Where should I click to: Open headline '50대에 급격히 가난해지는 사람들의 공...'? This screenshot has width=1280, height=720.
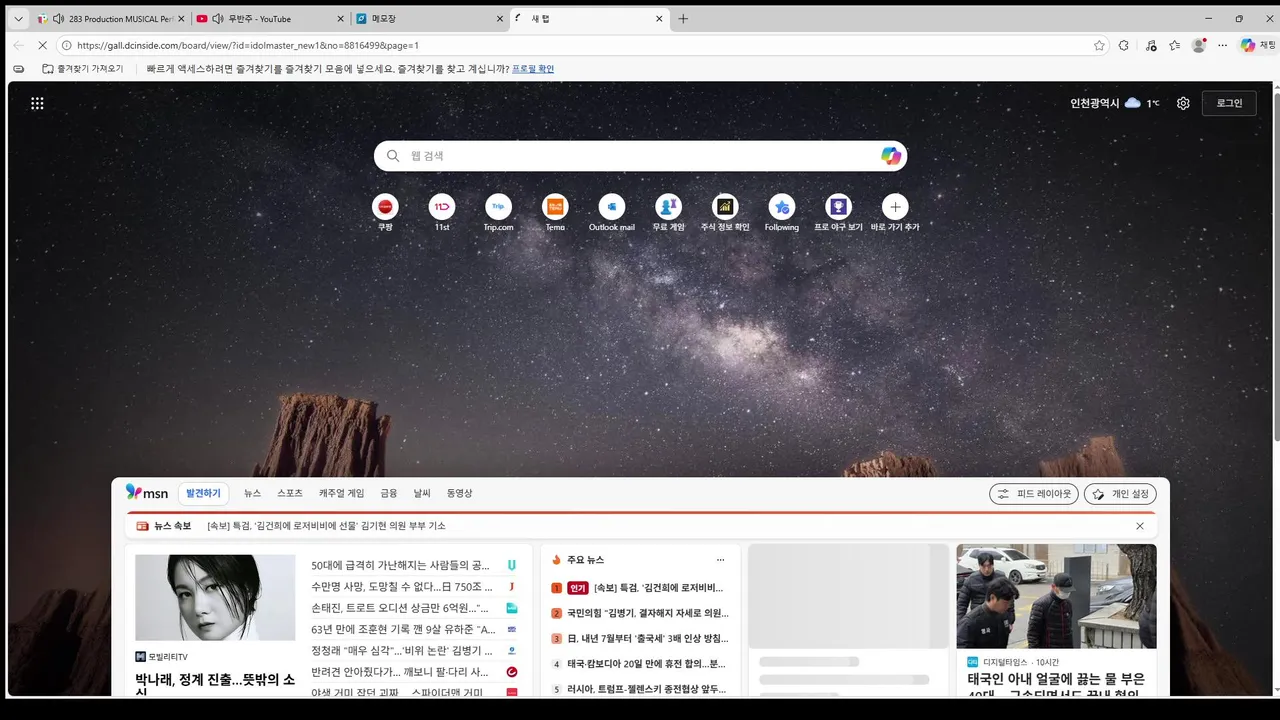point(401,566)
